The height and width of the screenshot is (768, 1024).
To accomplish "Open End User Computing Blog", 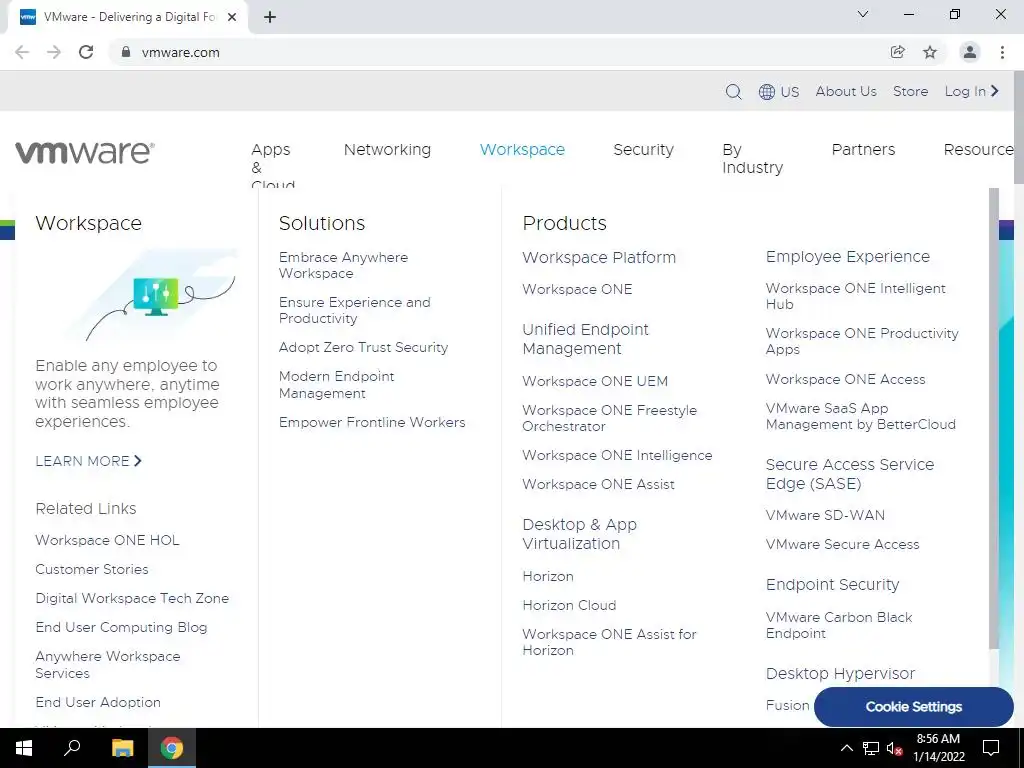I will (x=121, y=627).
